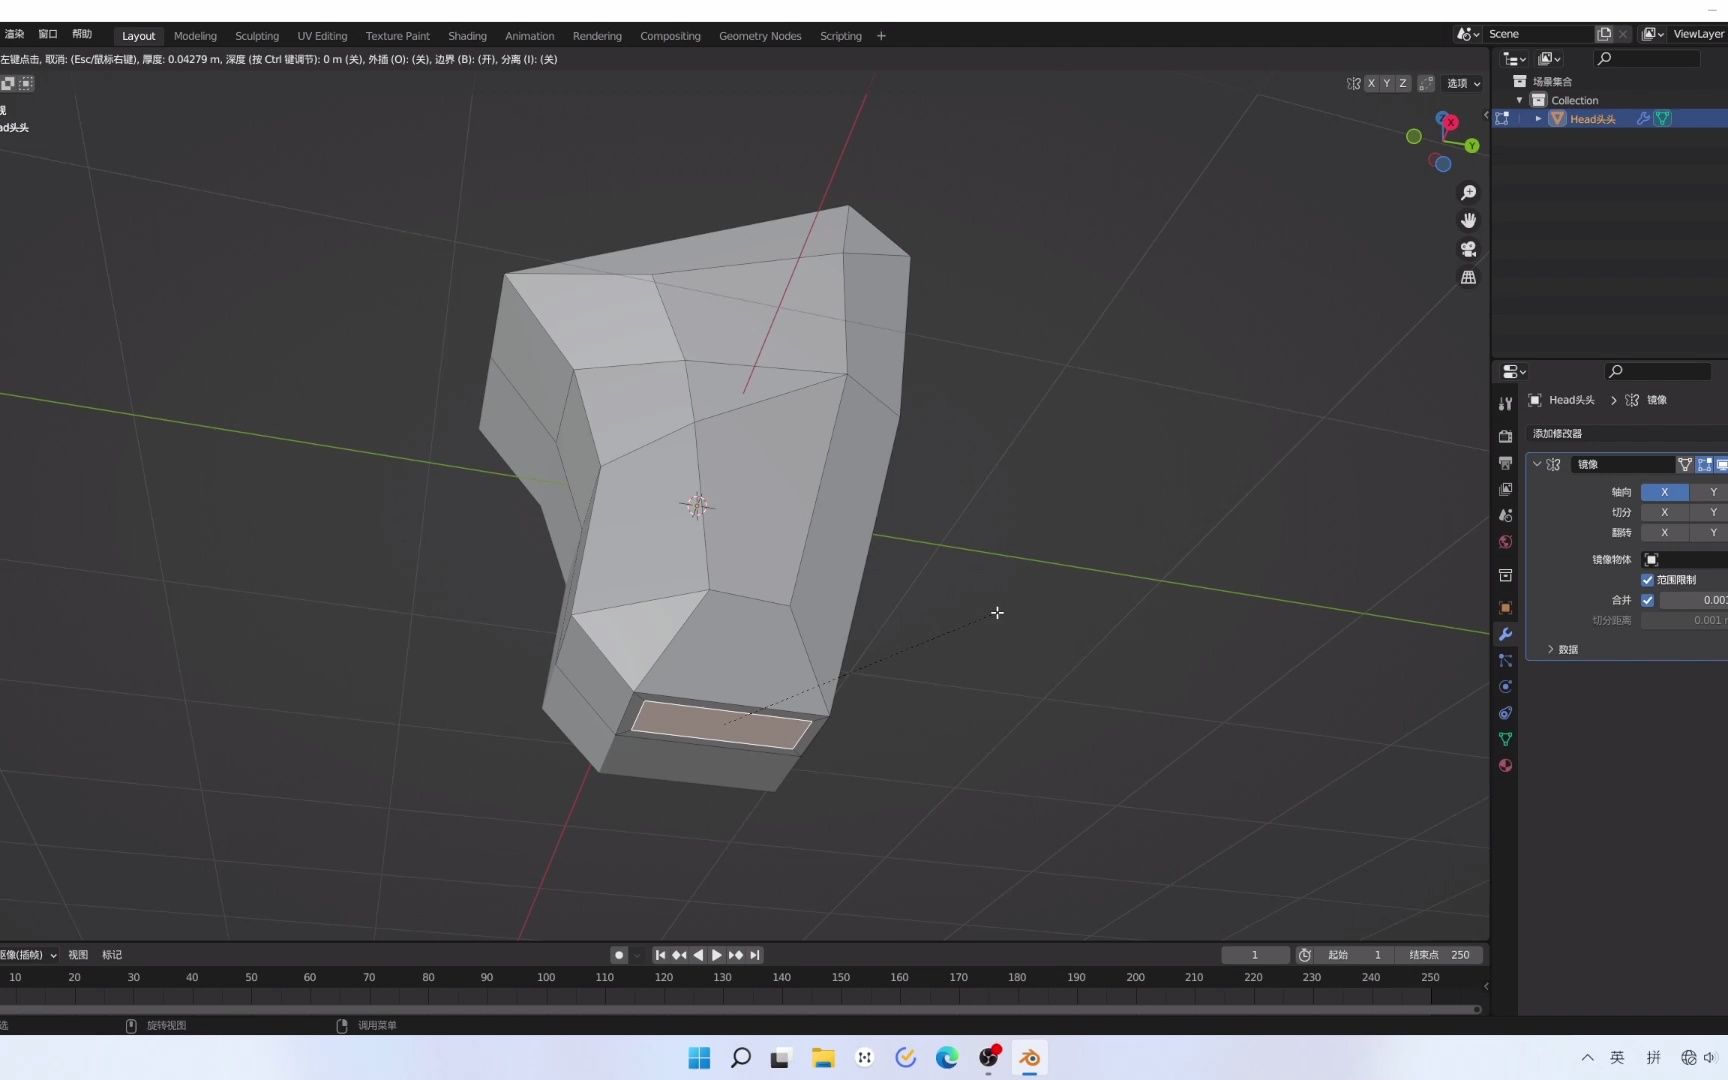The height and width of the screenshot is (1080, 1728).
Task: Switch projection with the orthographic grid icon
Action: click(x=1468, y=277)
